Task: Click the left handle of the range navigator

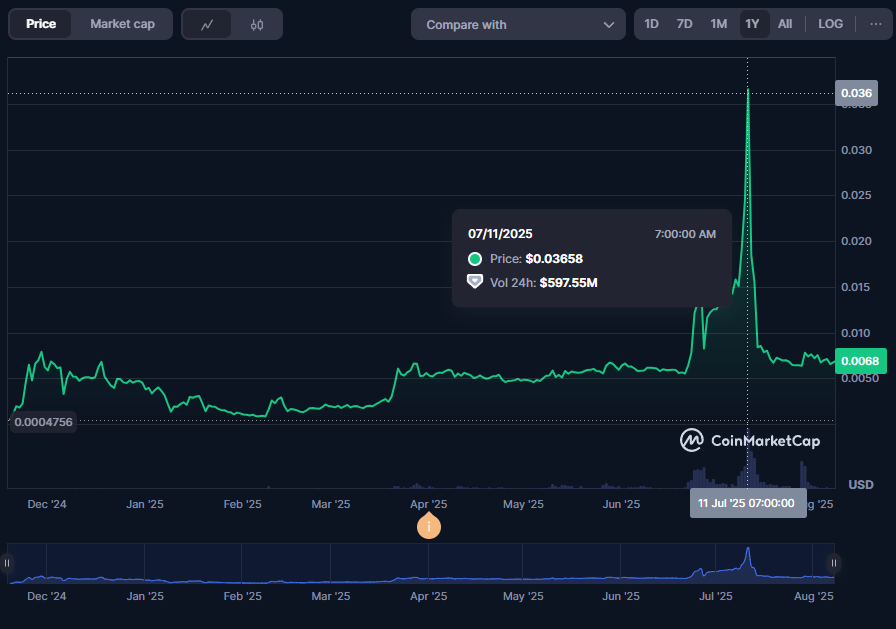Action: (x=8, y=563)
